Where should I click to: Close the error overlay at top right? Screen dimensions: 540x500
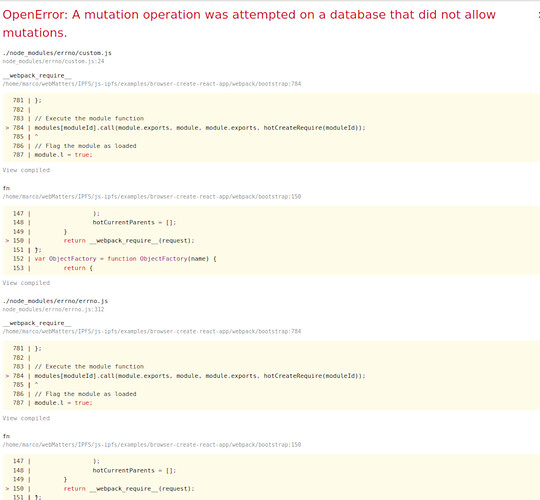[x=539, y=15]
